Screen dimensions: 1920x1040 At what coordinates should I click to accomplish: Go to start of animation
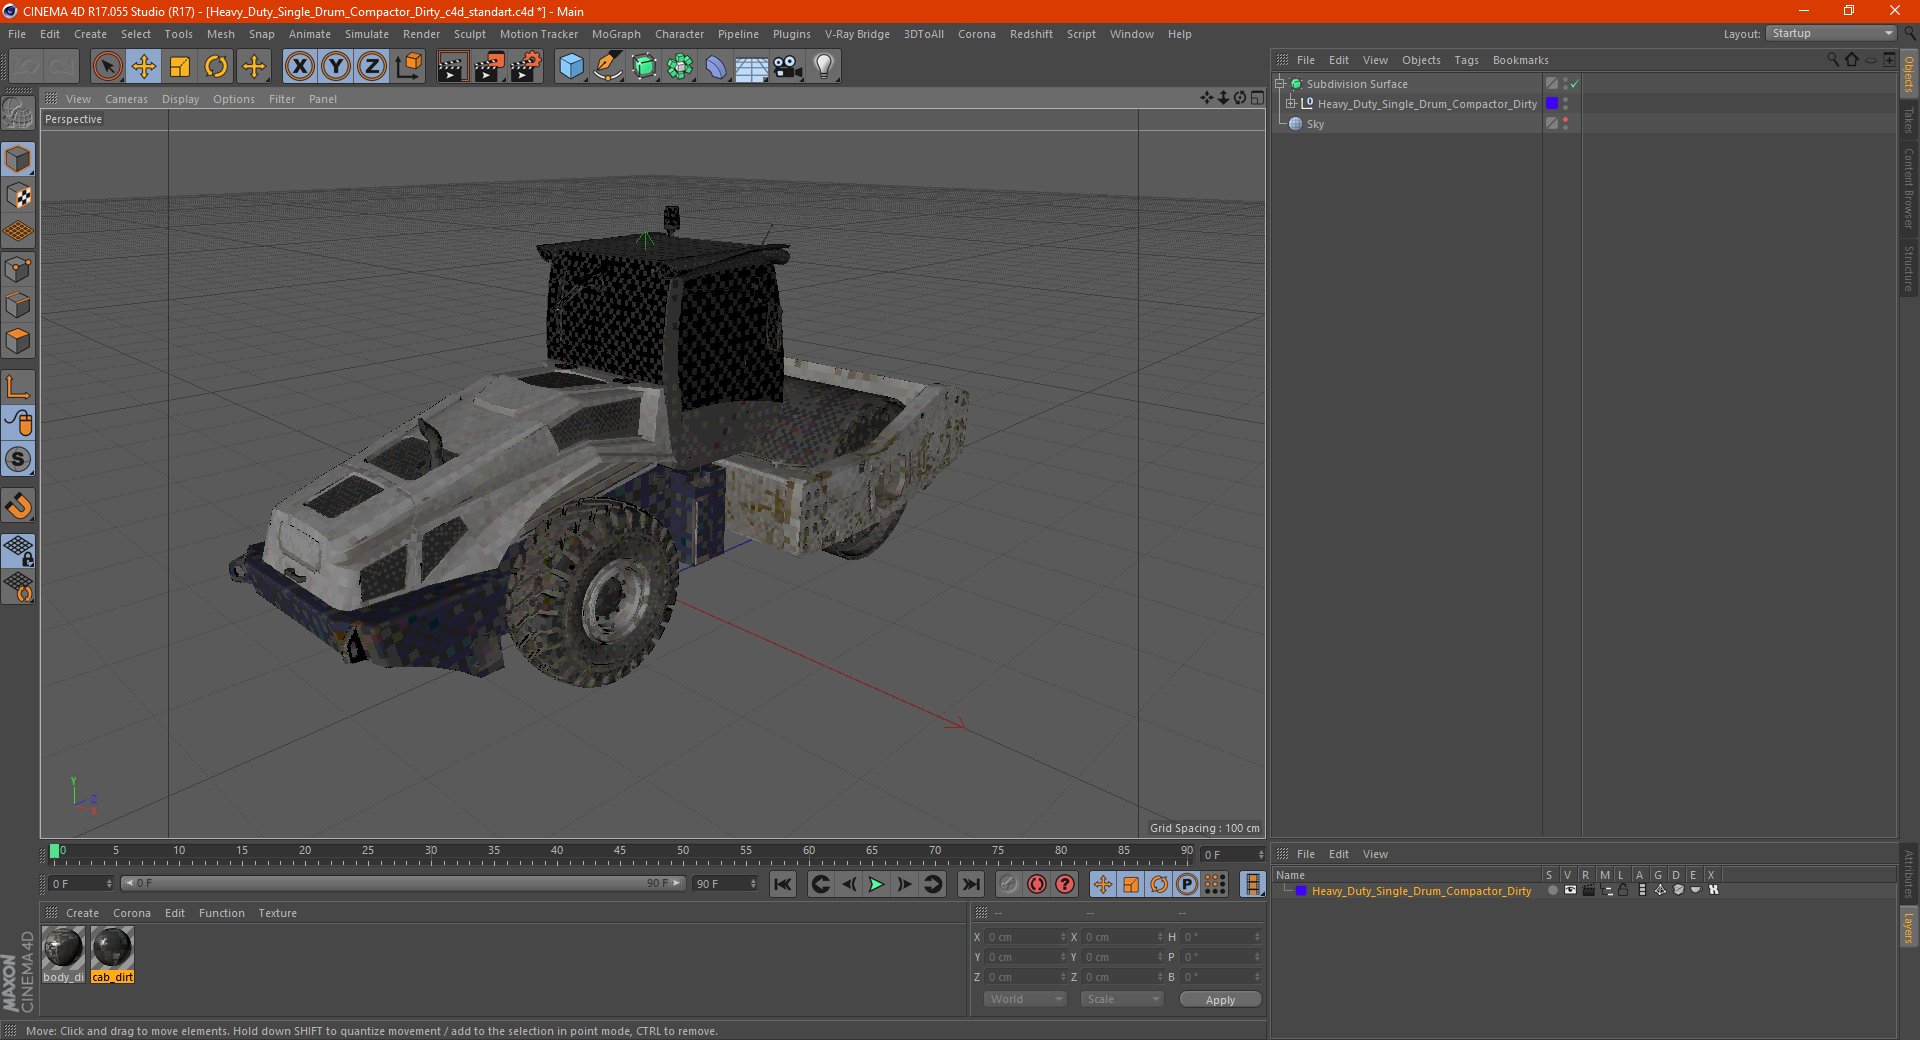[x=783, y=884]
